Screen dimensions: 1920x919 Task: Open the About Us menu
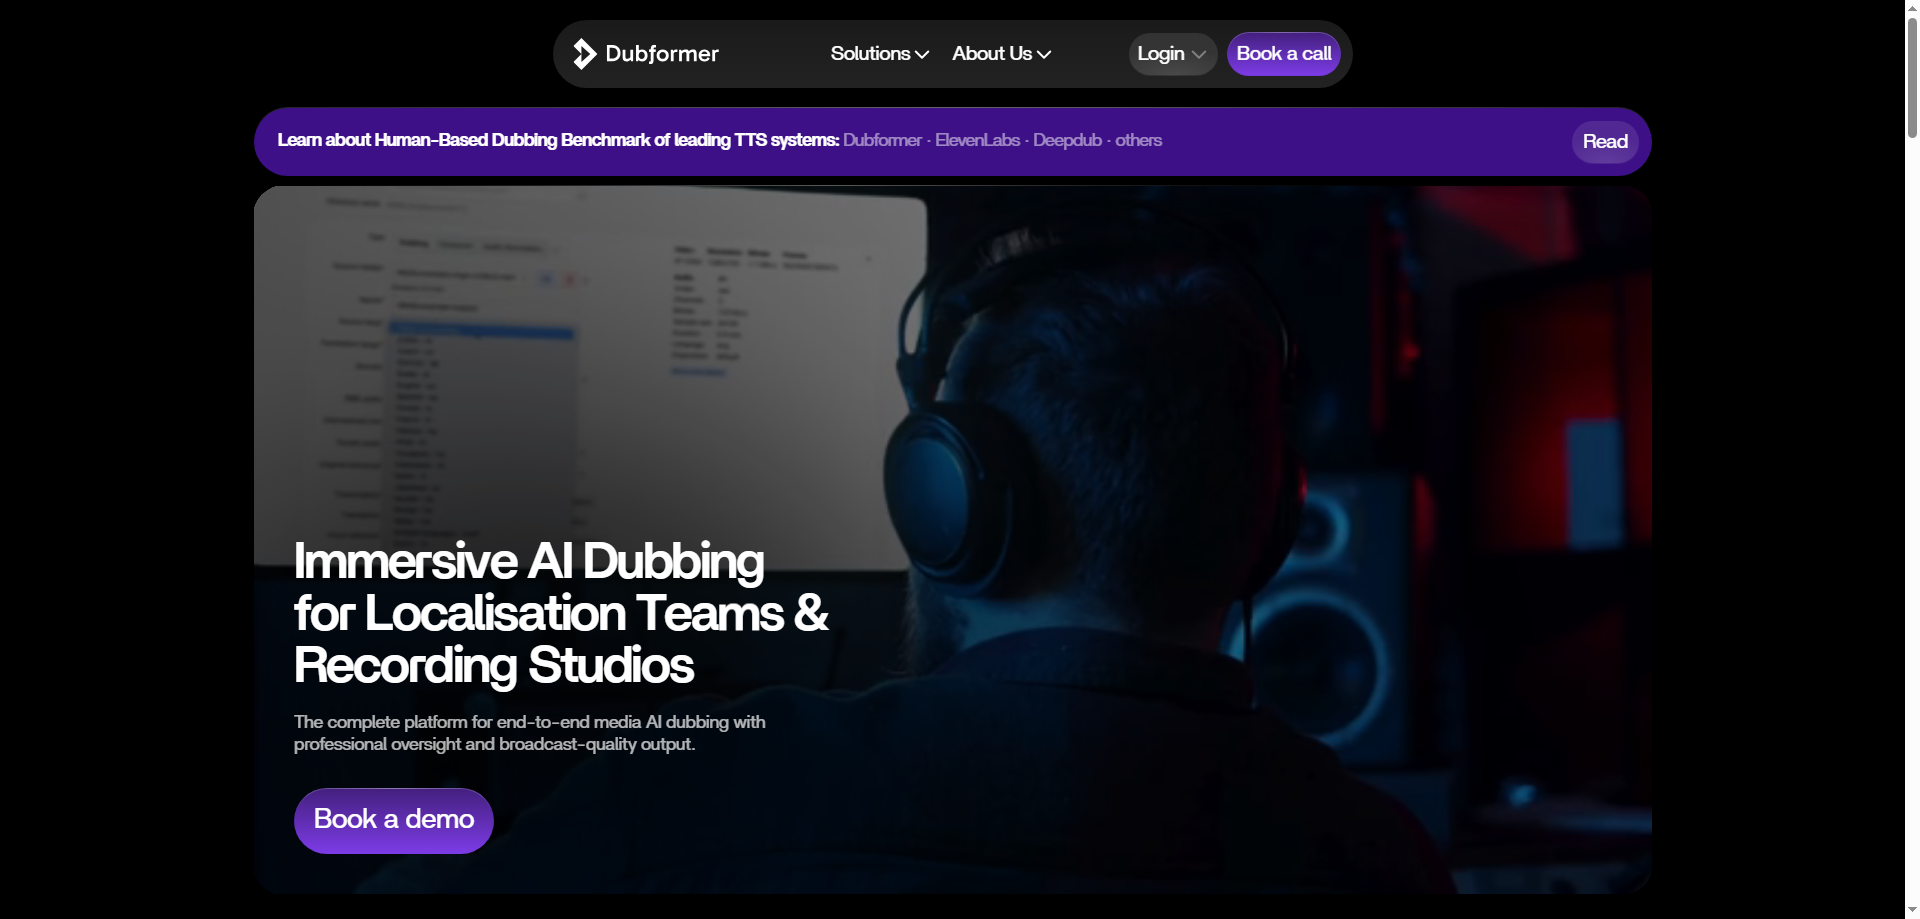[991, 54]
